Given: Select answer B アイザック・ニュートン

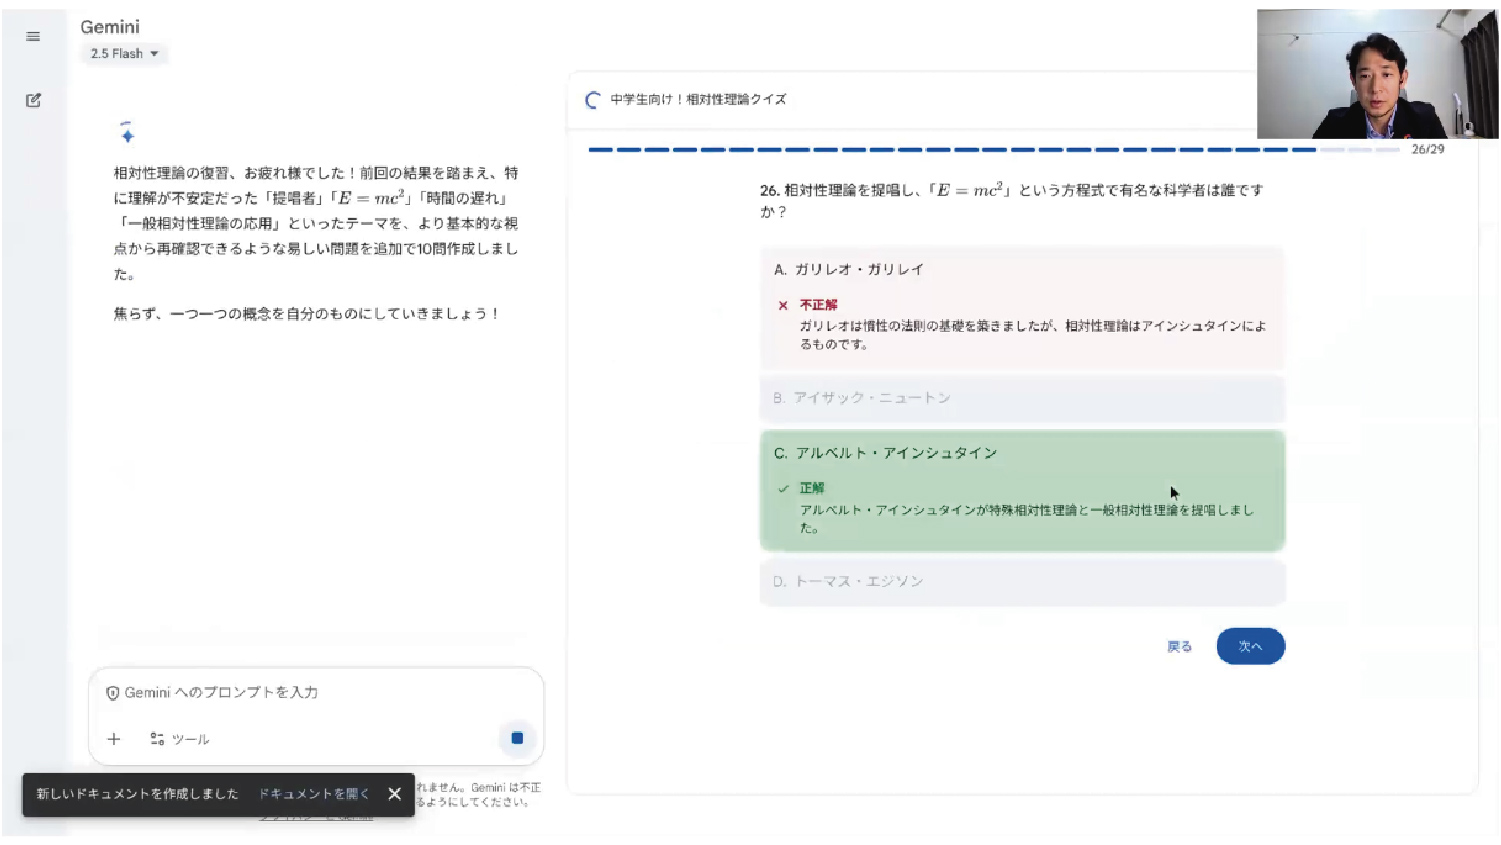Looking at the screenshot, I should click(x=1021, y=398).
